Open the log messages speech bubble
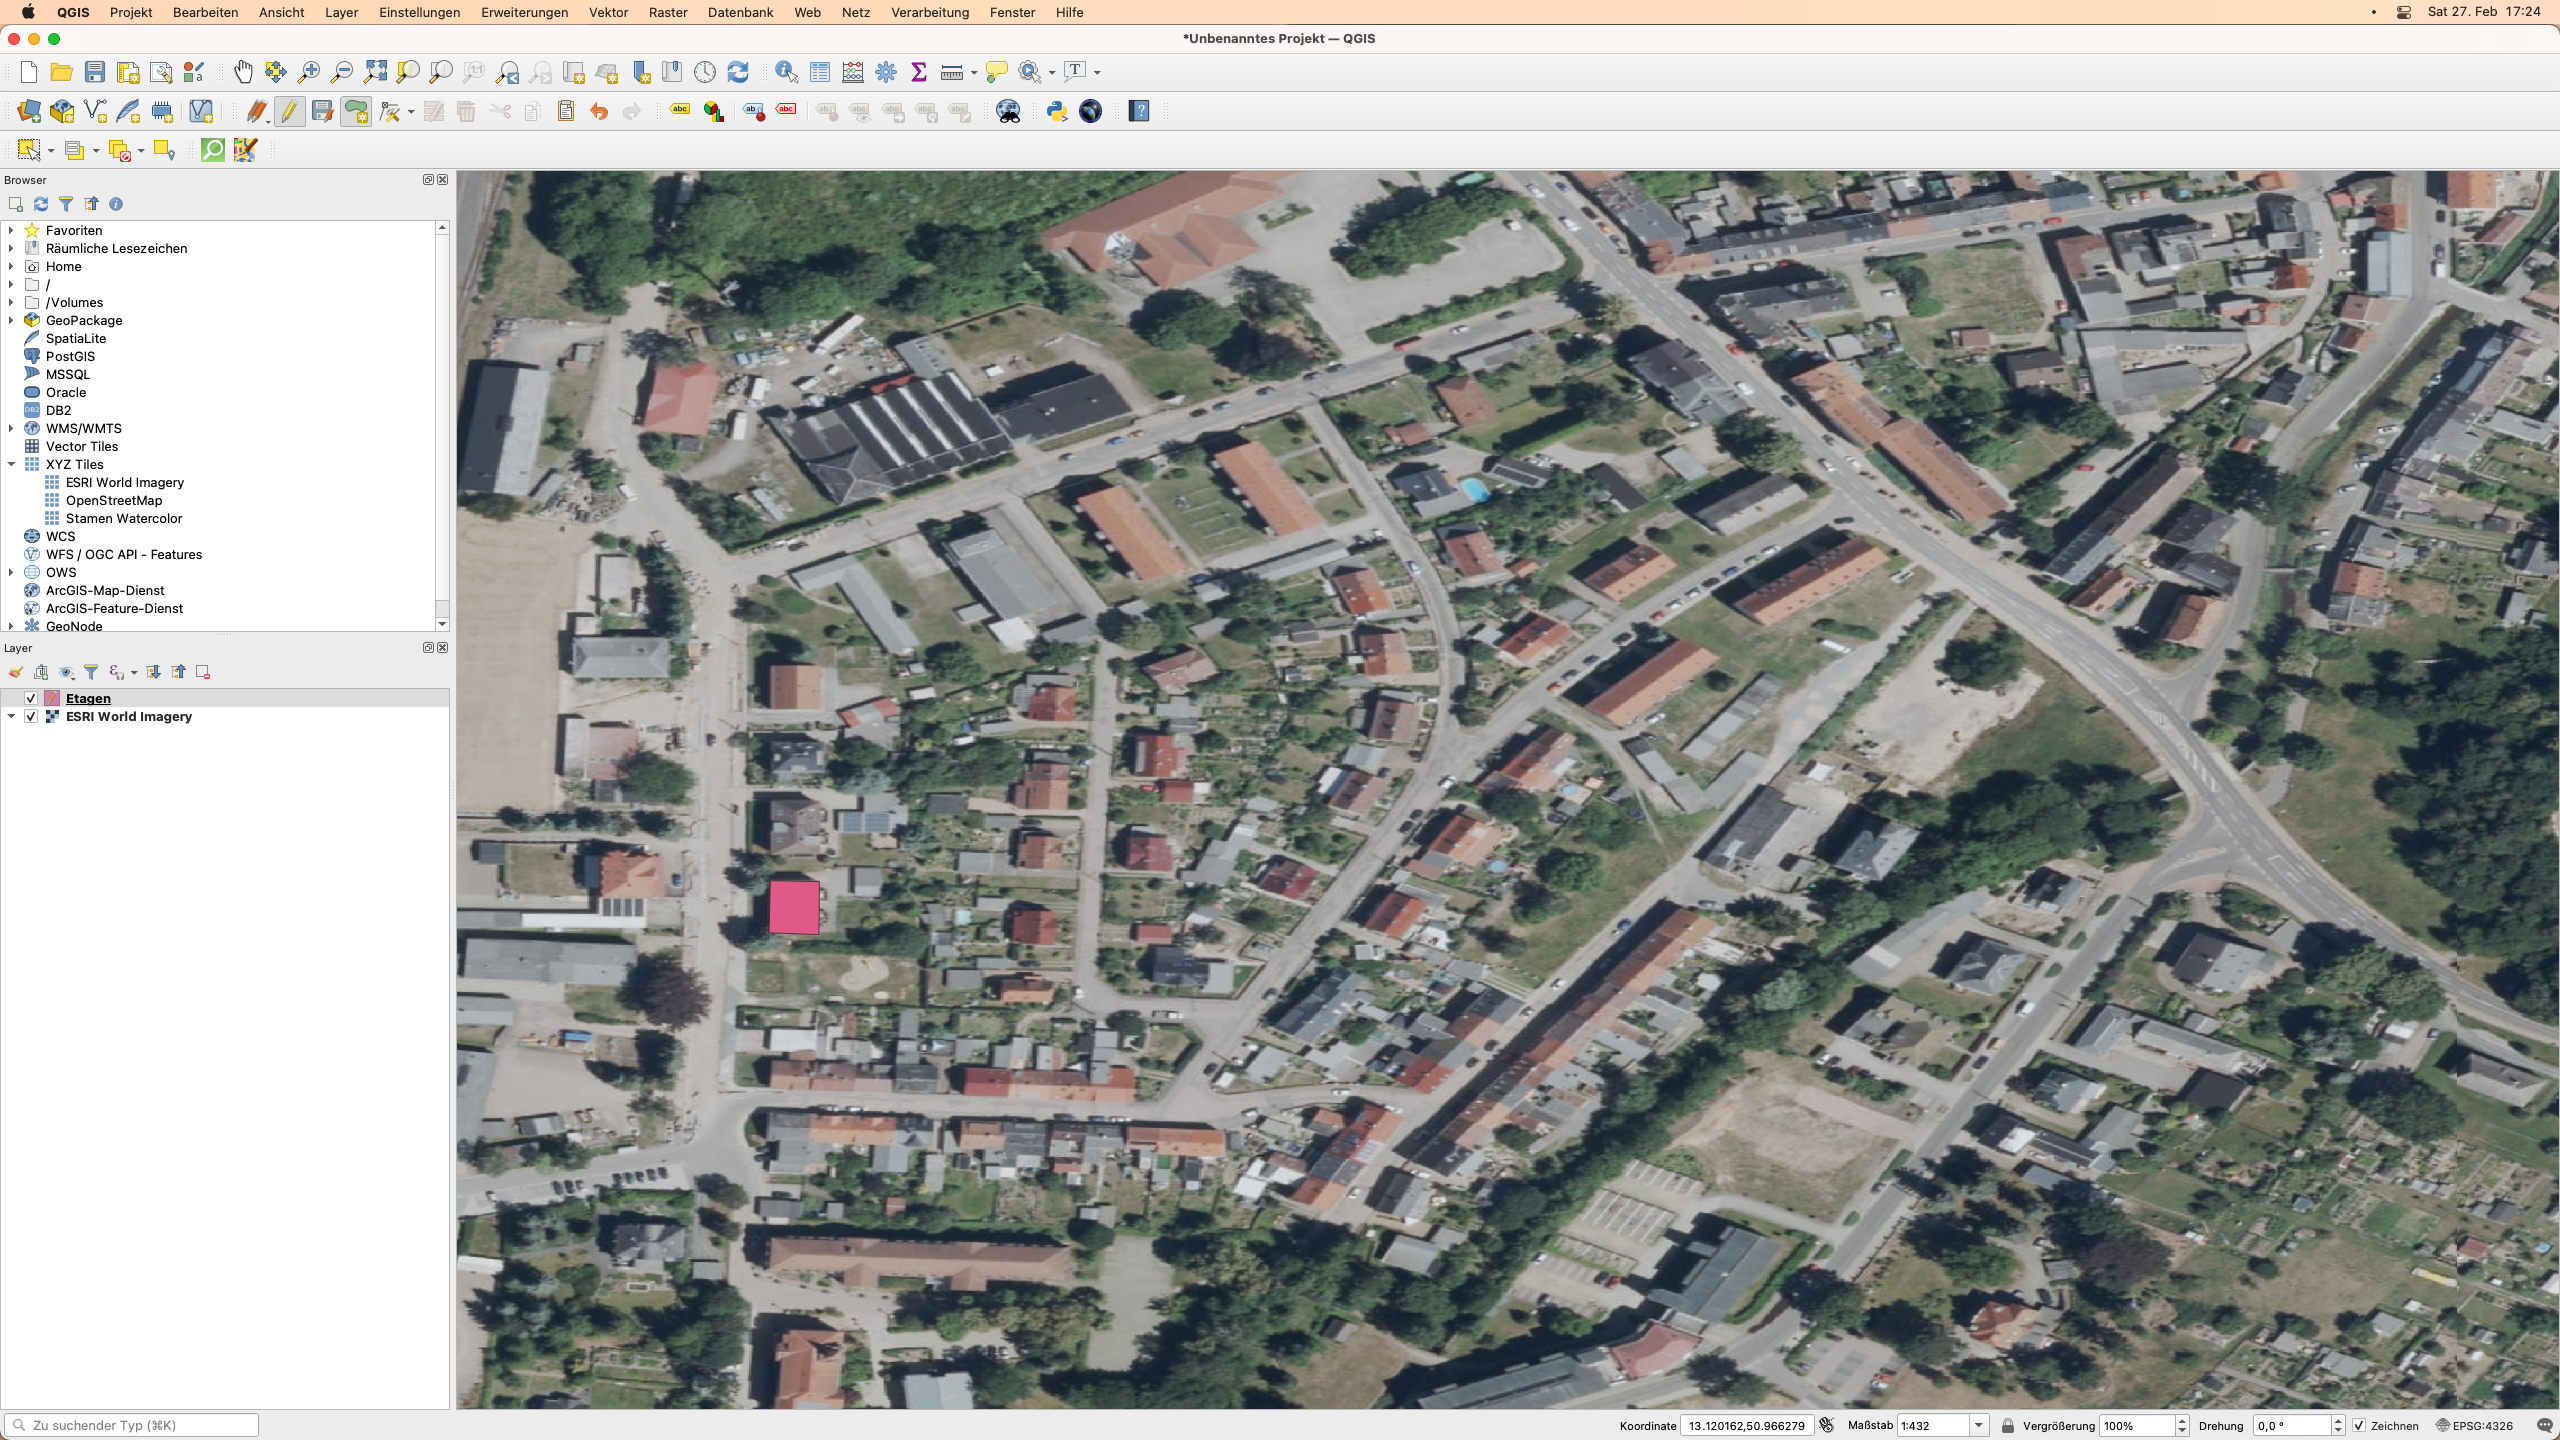 point(2545,1426)
